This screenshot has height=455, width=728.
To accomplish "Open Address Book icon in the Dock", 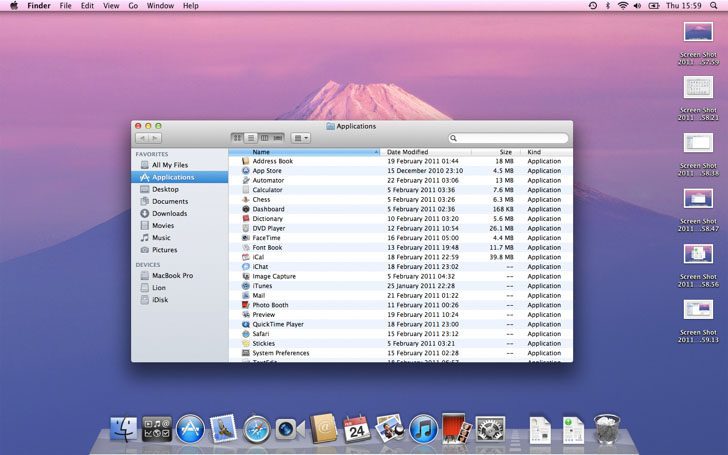I will coord(324,429).
